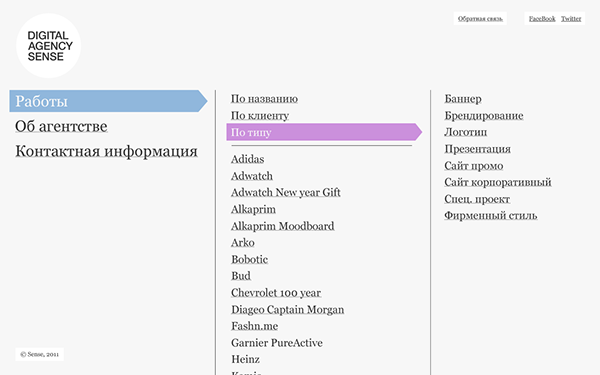Open Adwatch New year Gift project

[x=286, y=192]
